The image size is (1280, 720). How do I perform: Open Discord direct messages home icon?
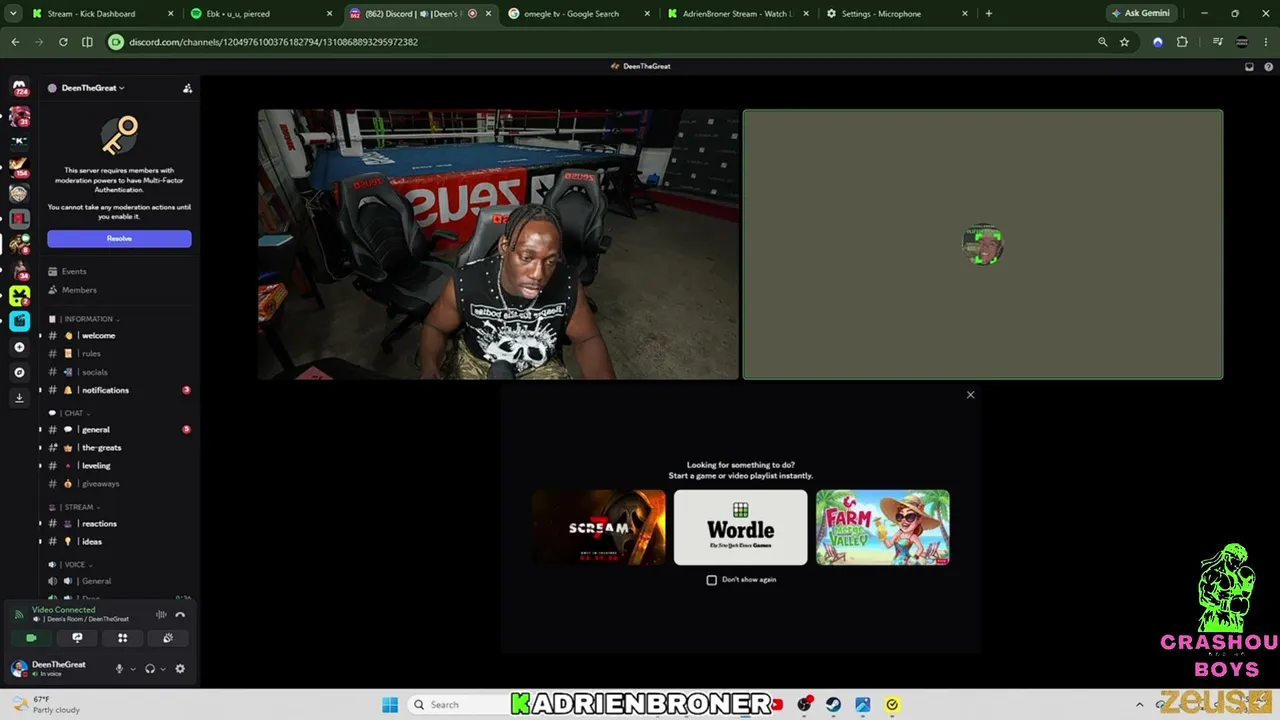pos(20,88)
